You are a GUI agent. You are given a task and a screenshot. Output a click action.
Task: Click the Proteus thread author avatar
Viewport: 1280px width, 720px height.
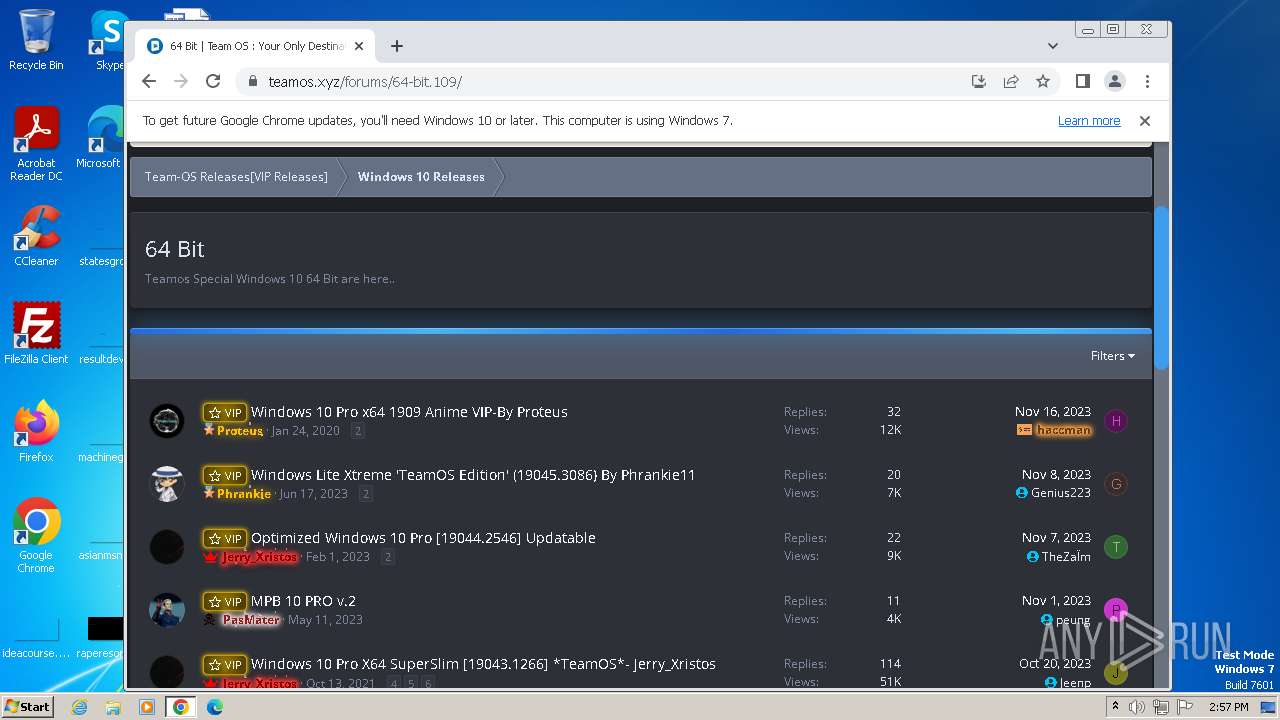point(167,421)
